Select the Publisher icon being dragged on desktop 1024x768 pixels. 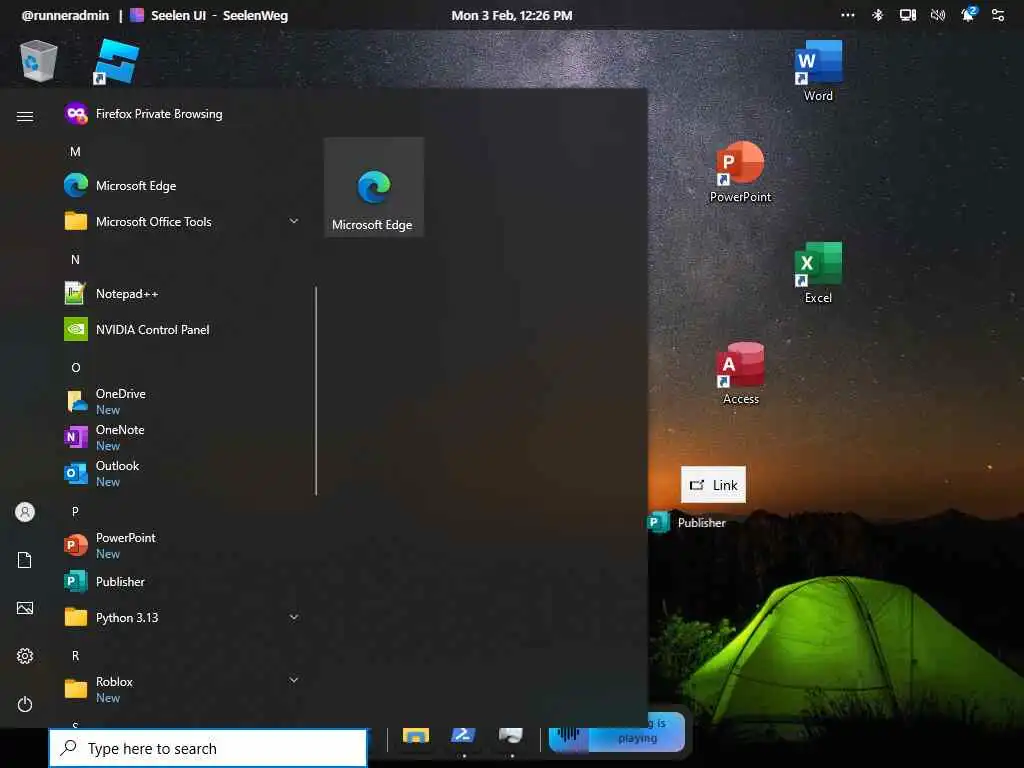click(x=687, y=522)
